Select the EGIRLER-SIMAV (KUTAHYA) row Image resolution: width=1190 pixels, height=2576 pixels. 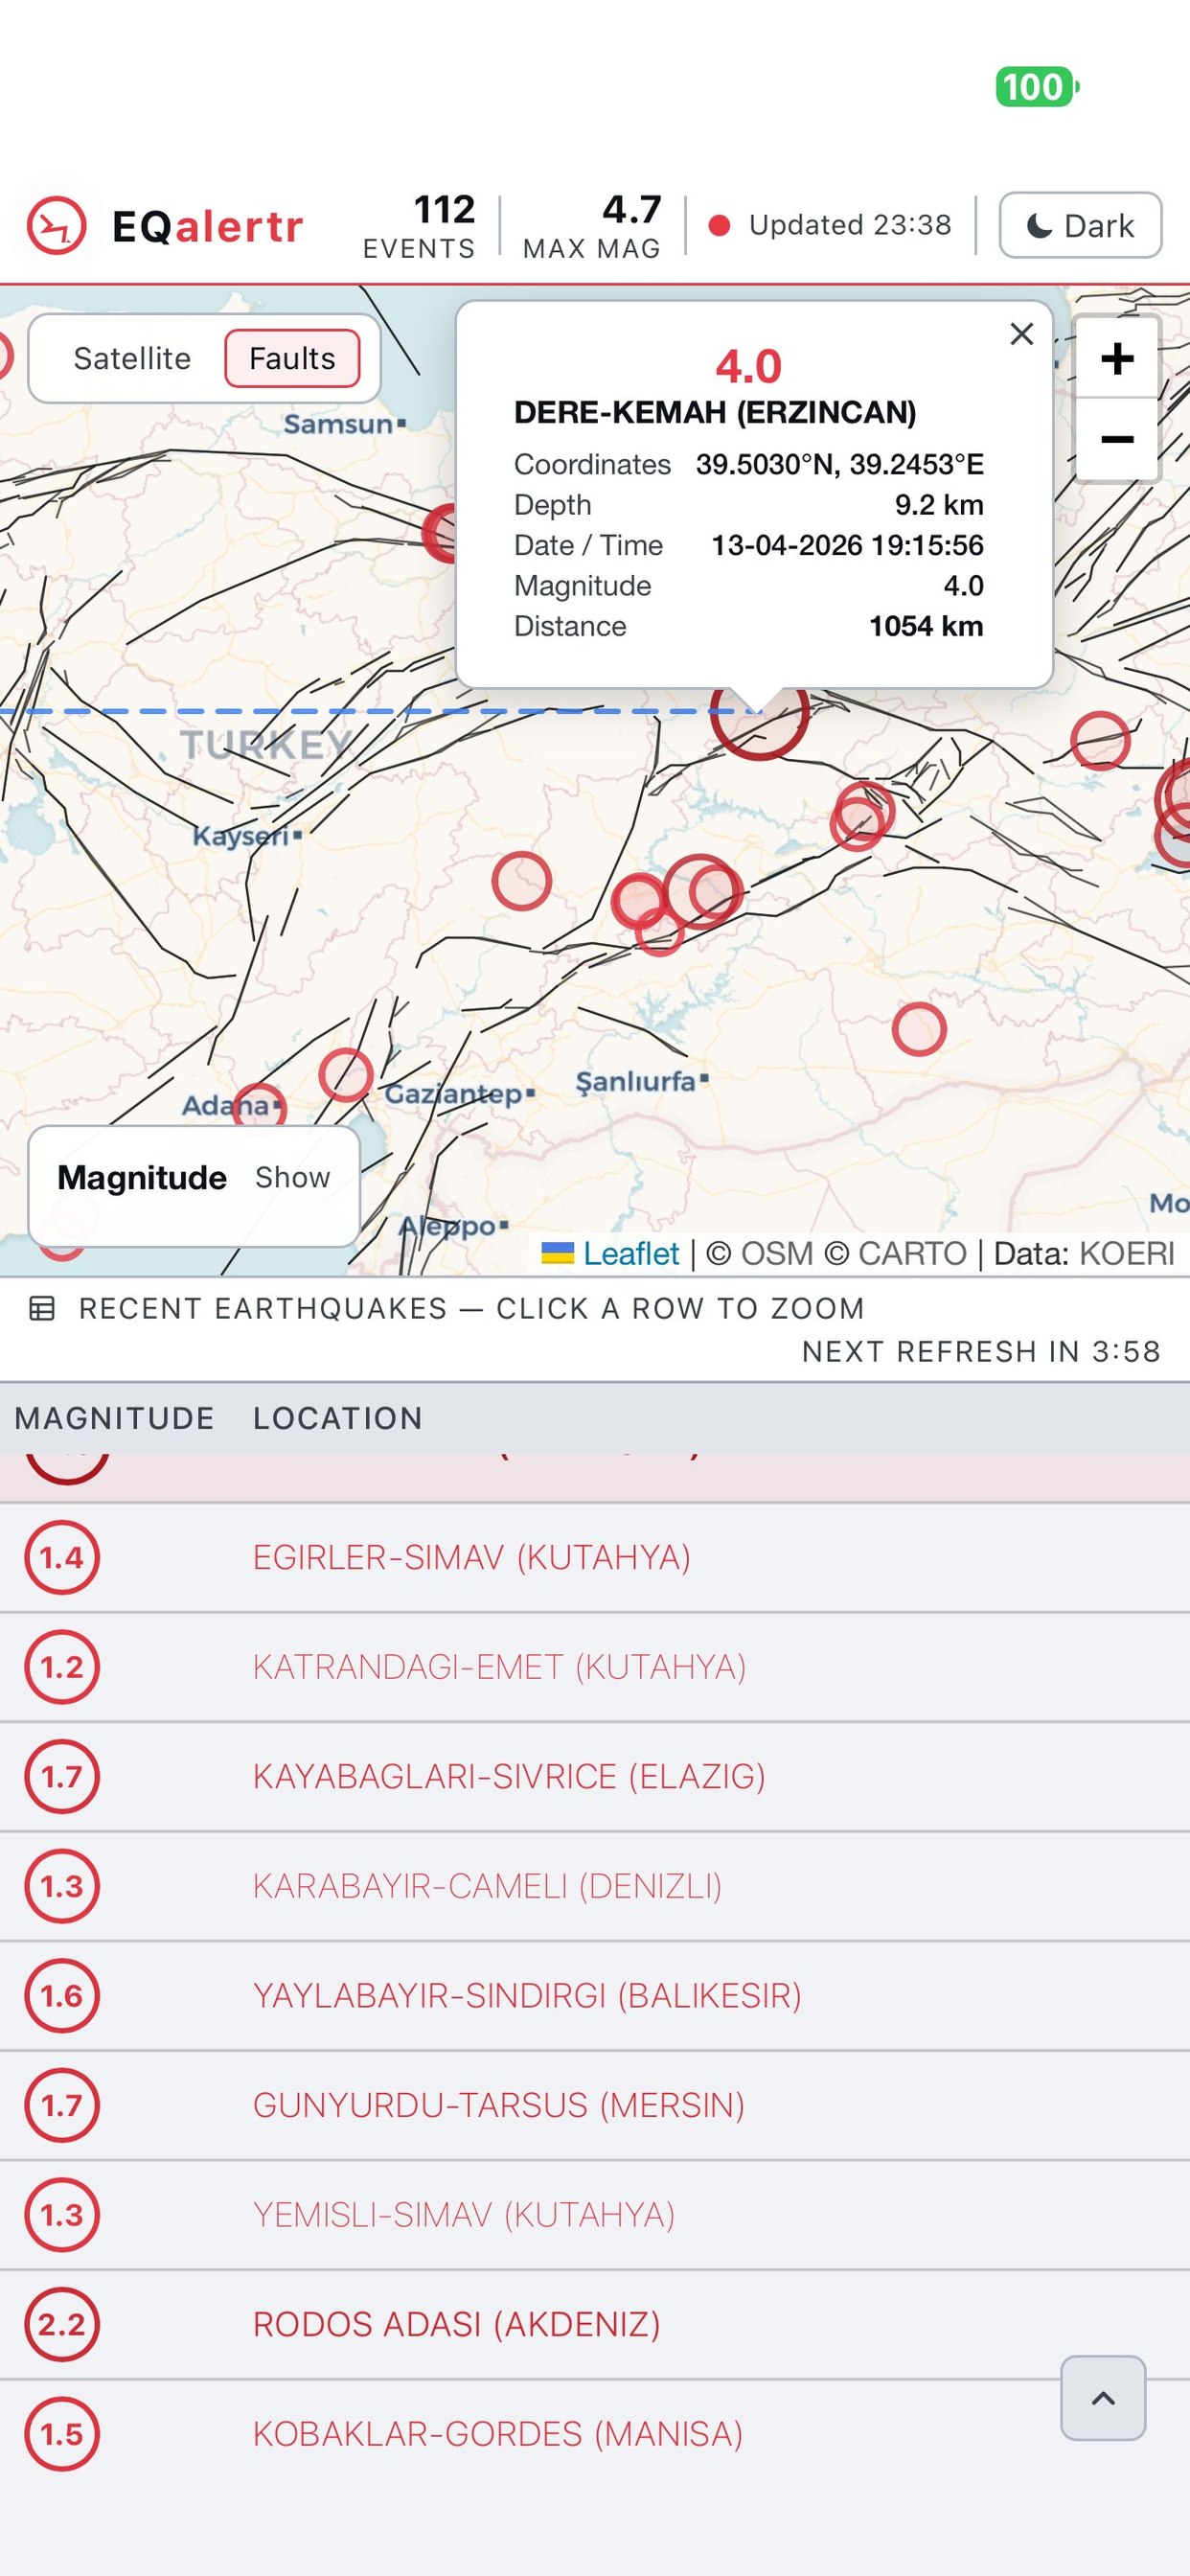click(595, 1557)
